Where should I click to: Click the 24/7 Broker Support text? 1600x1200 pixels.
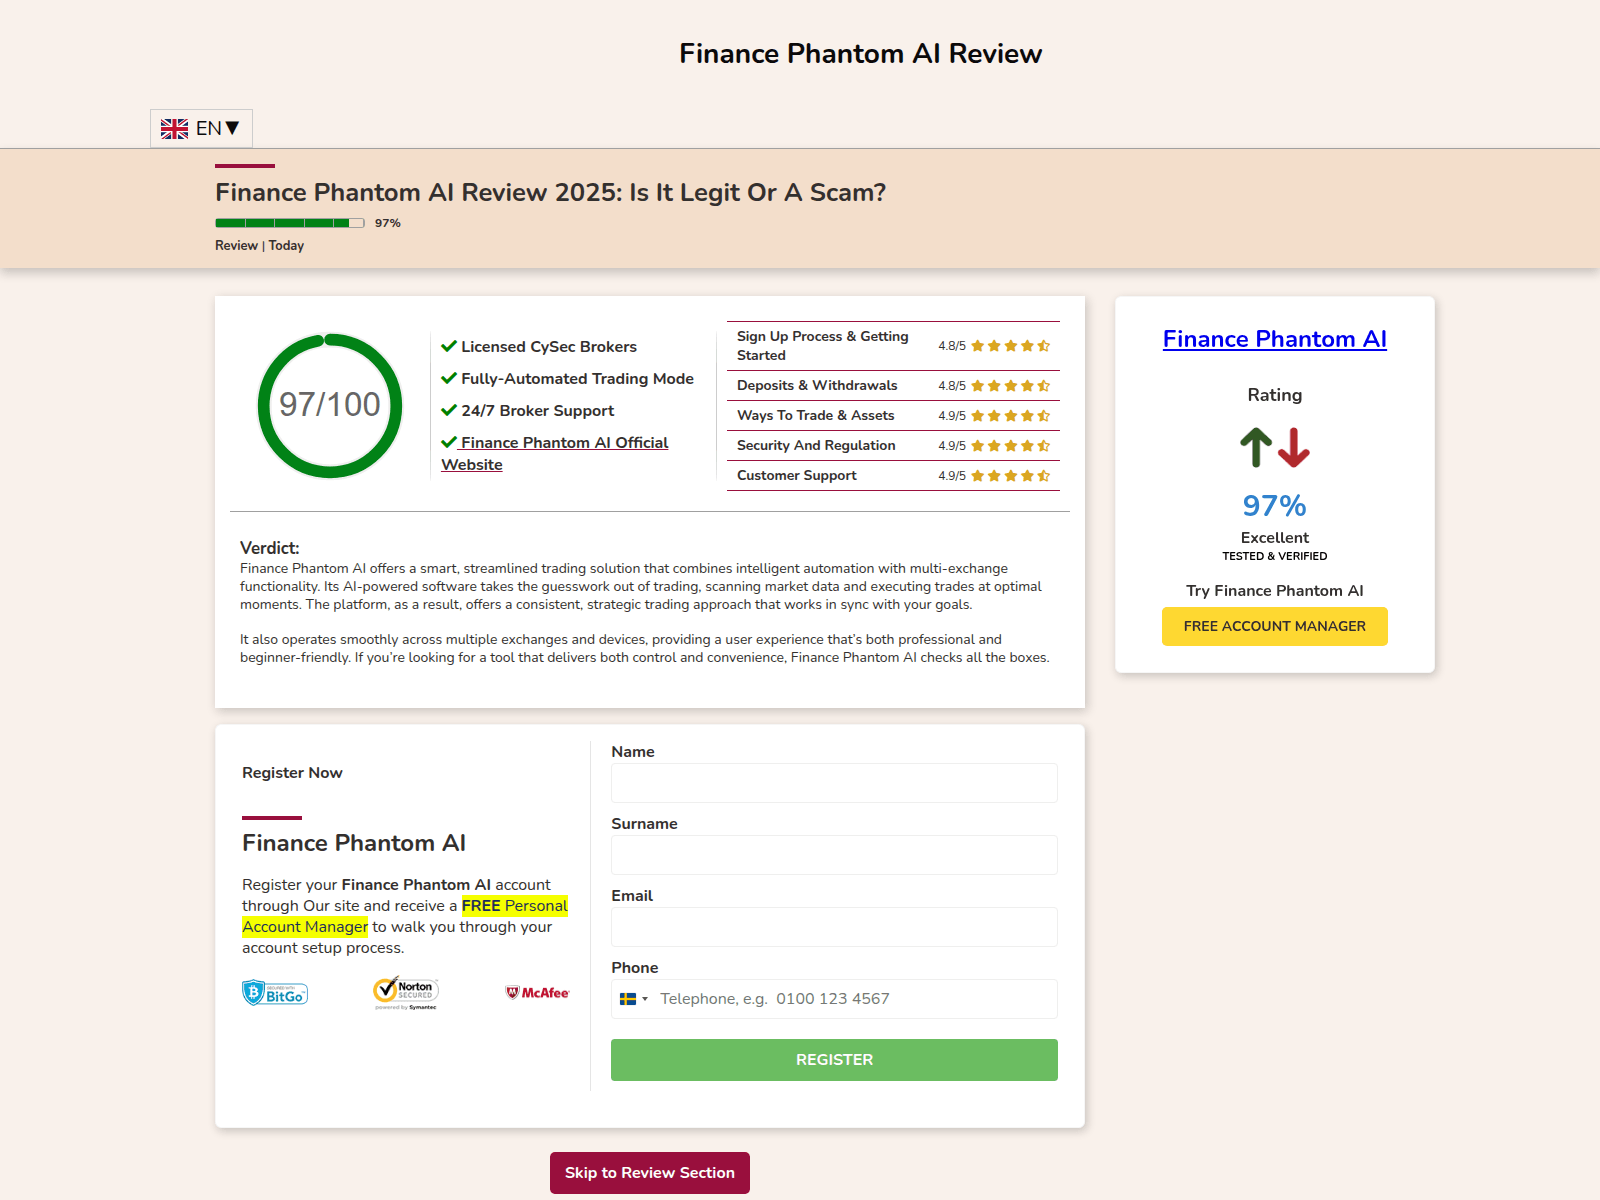coord(538,410)
